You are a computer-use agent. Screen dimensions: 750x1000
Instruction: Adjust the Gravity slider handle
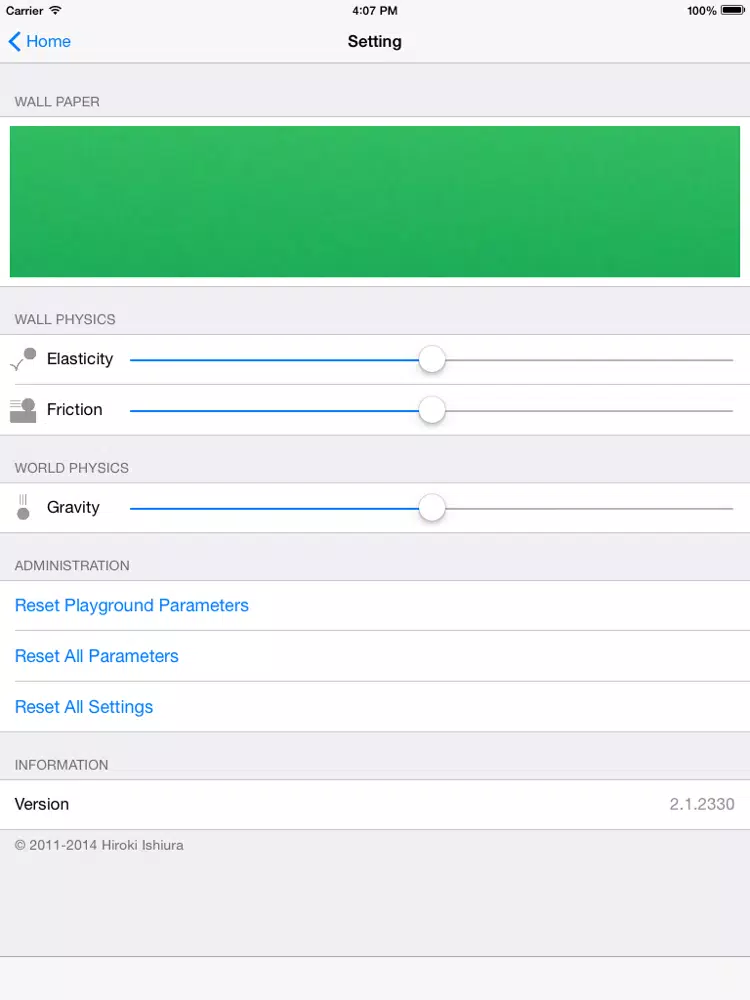(x=432, y=508)
